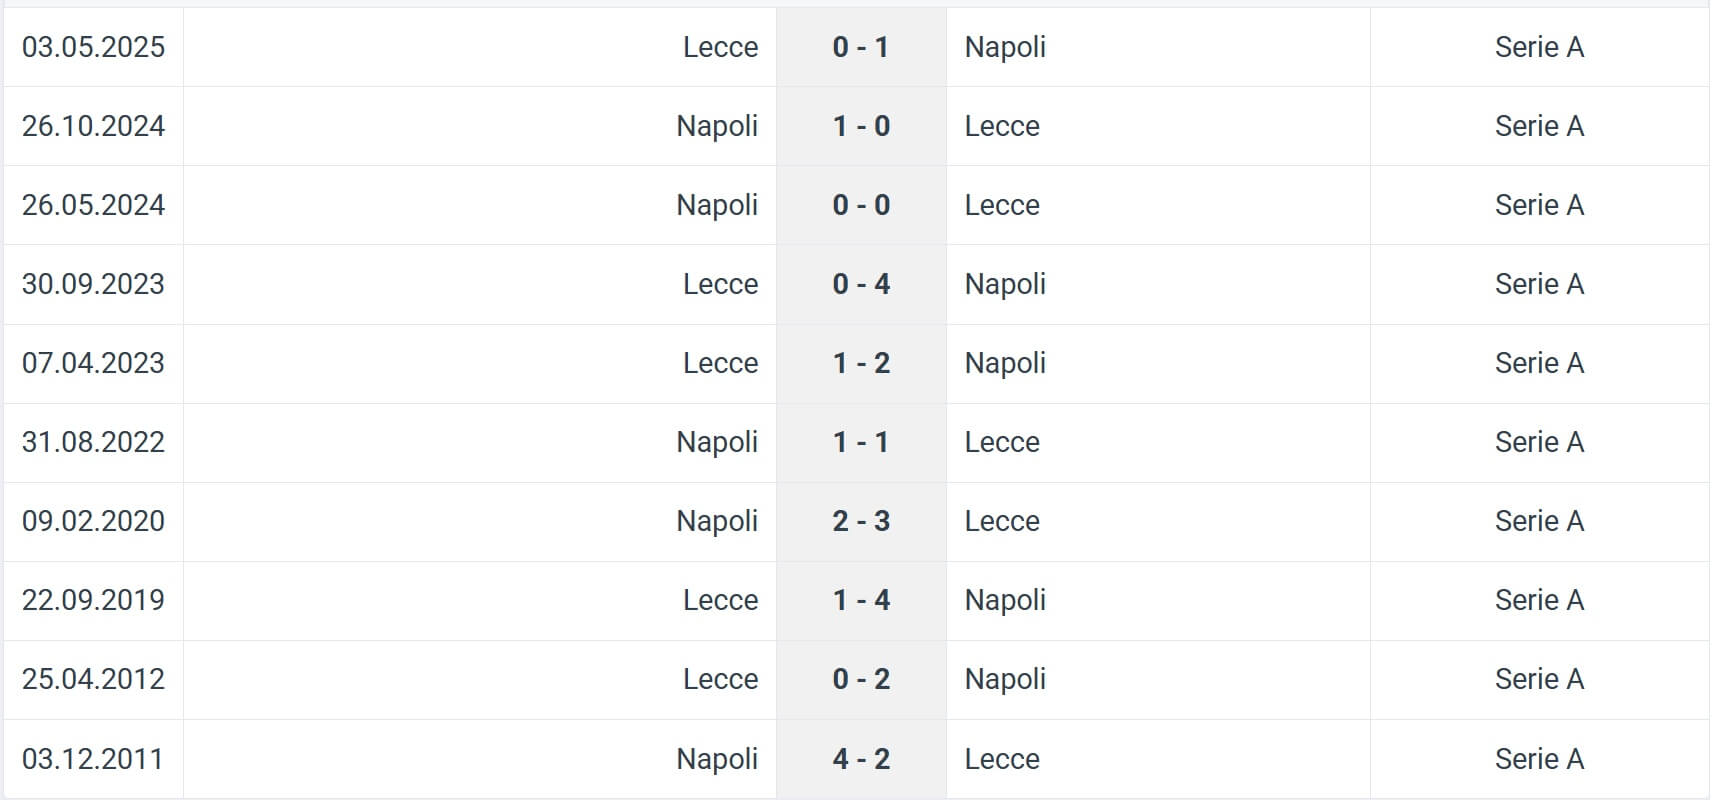1714x804 pixels.
Task: Click the 4 - 2 score from 03.12.2011
Action: tap(860, 759)
